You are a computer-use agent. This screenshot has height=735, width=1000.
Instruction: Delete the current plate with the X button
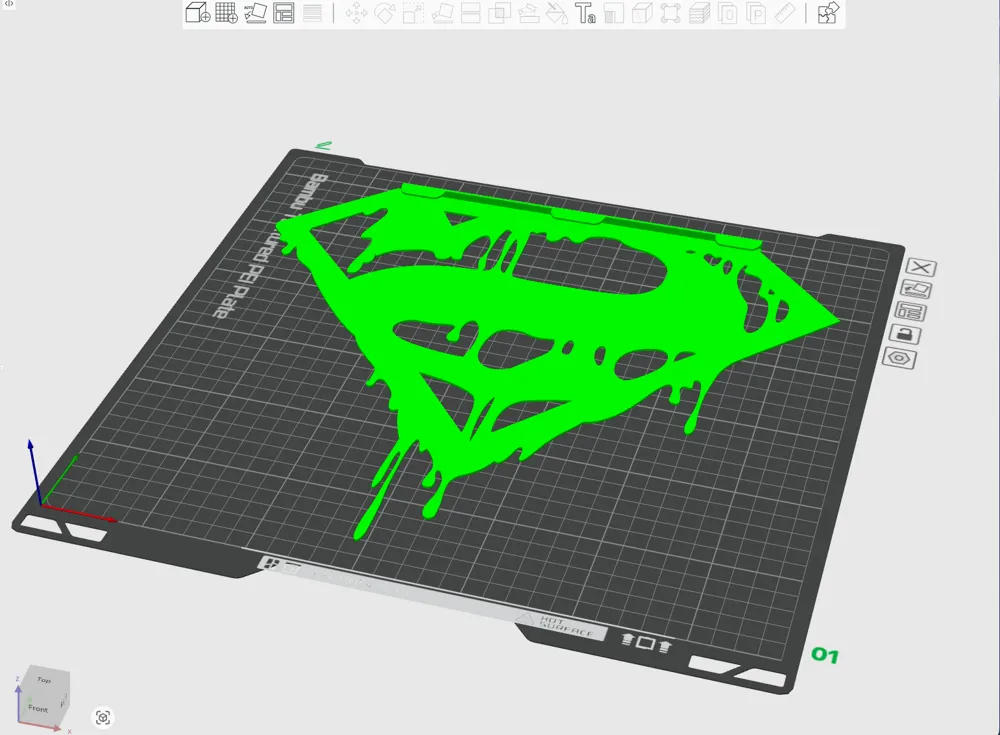click(920, 267)
